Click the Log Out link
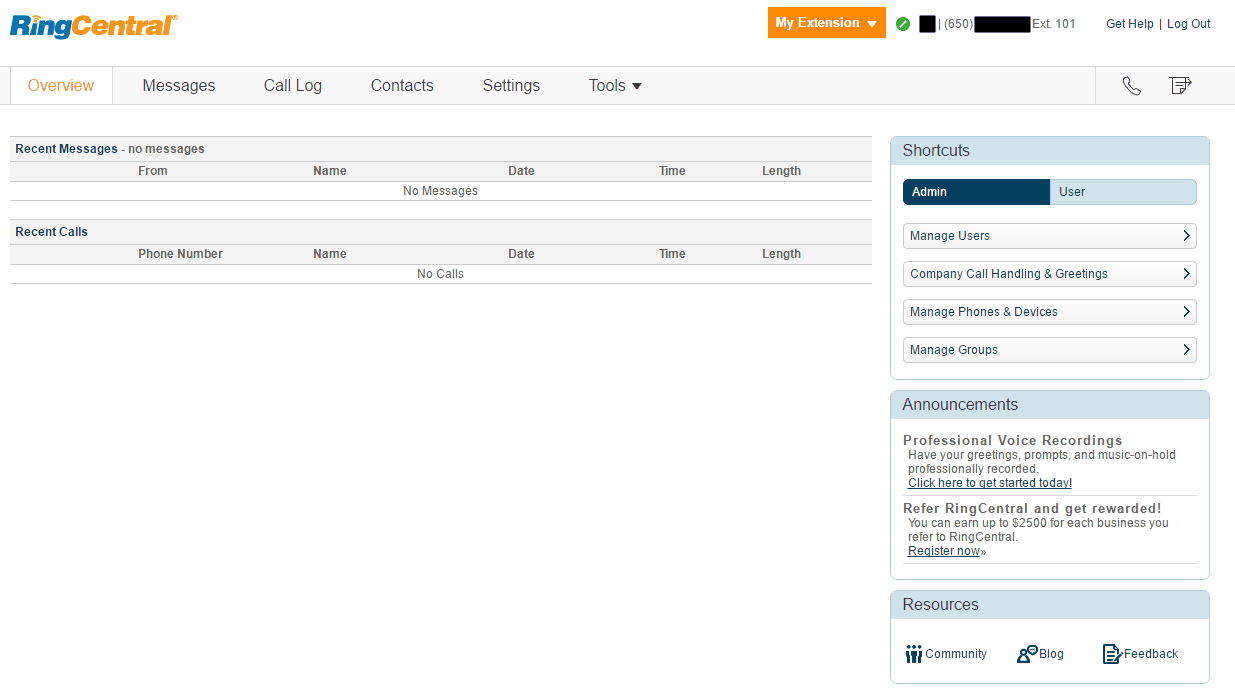 click(x=1188, y=23)
